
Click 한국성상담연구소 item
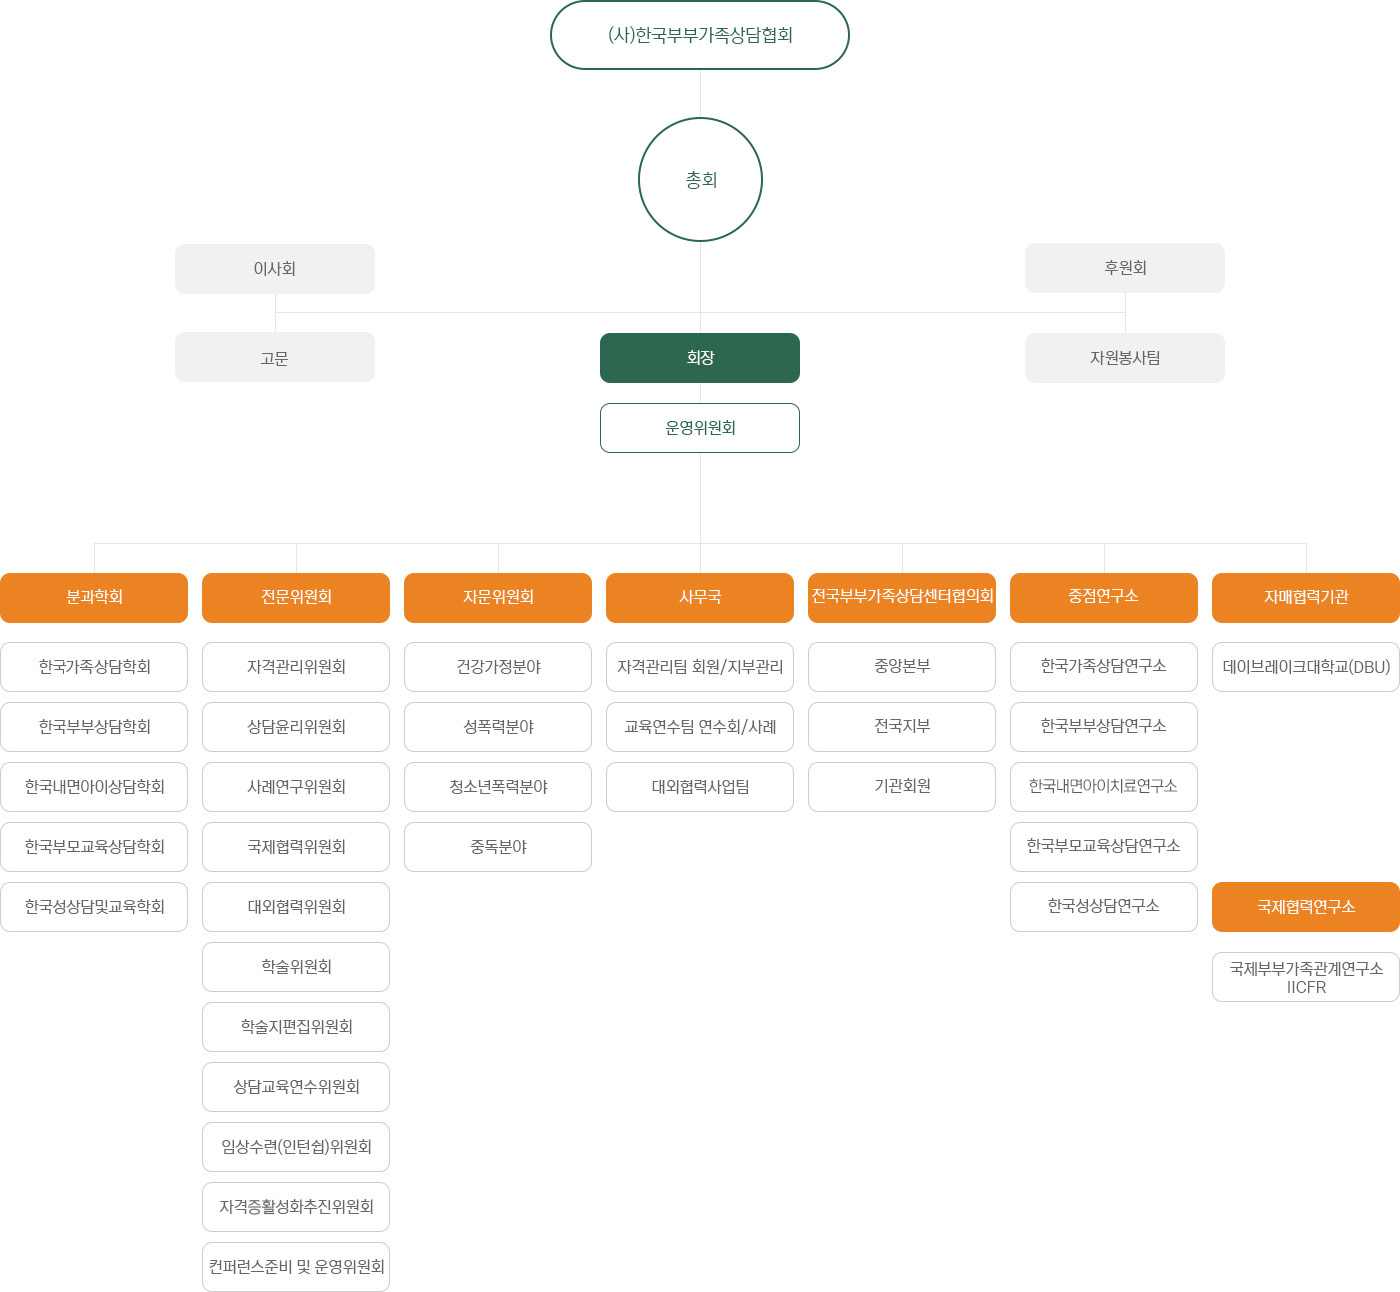(x=1104, y=906)
